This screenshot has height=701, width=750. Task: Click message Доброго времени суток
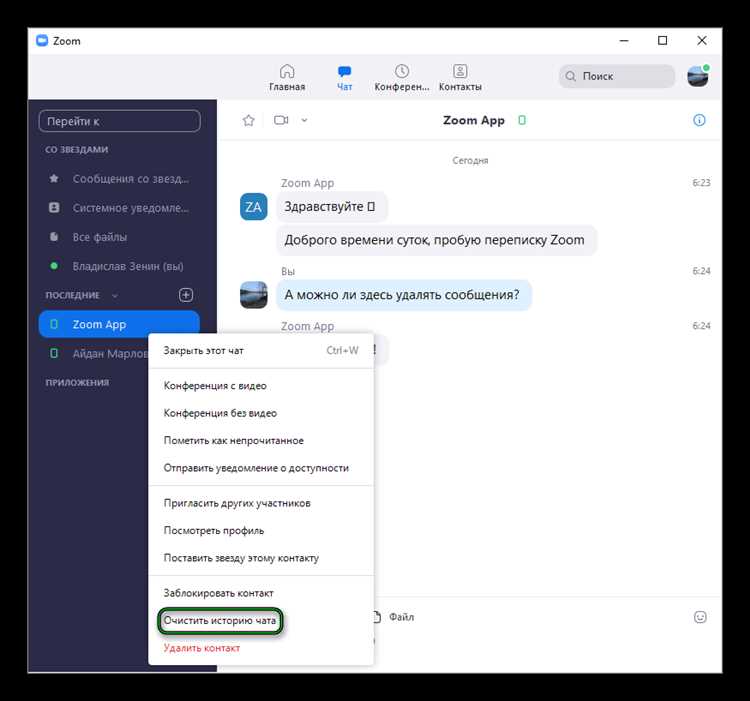[x=436, y=240]
